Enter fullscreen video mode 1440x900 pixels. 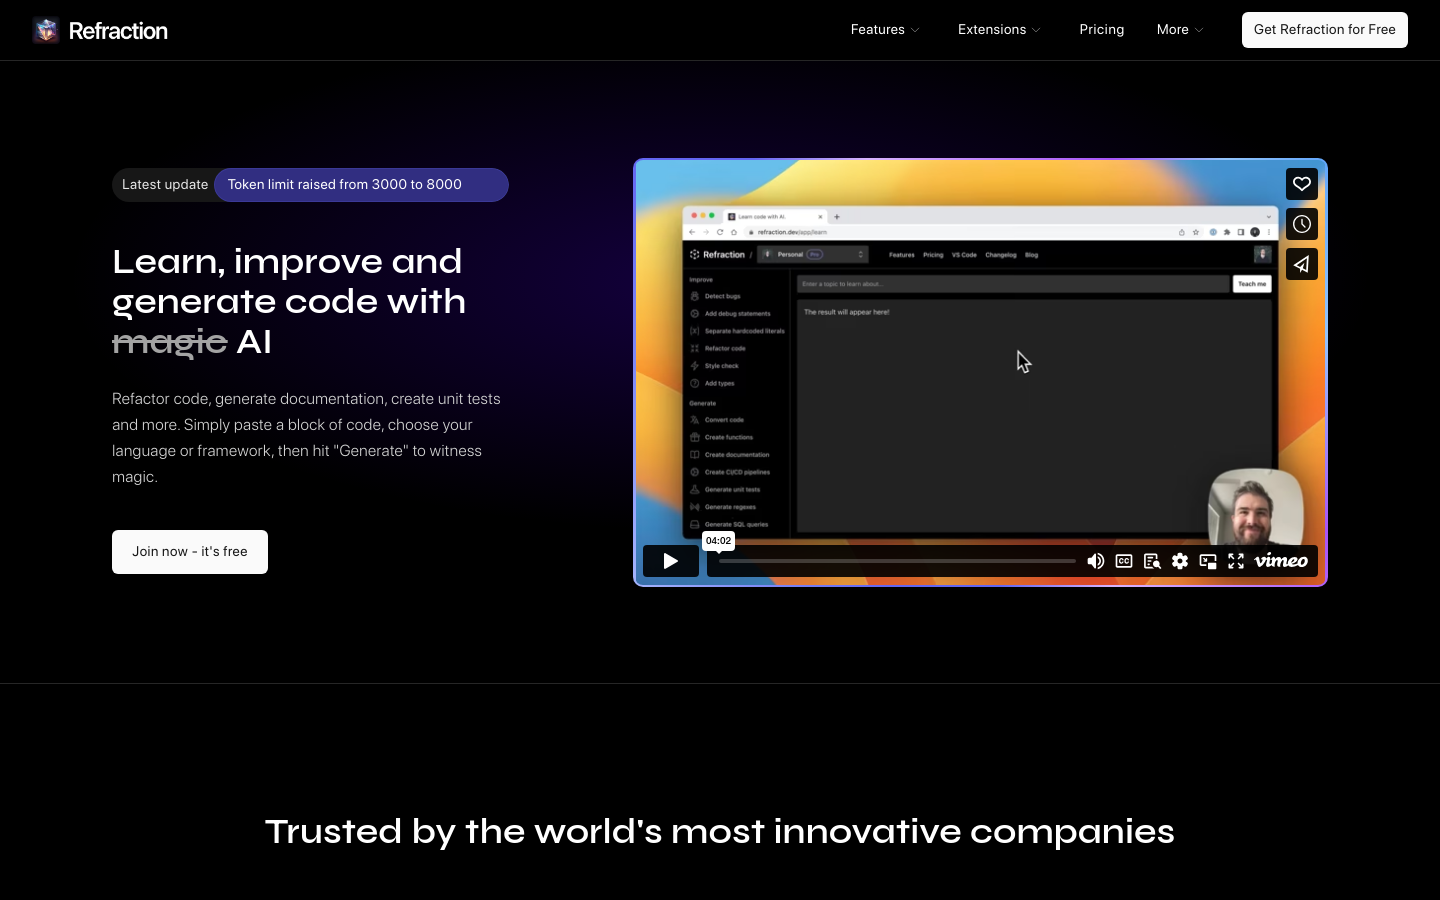click(x=1236, y=561)
